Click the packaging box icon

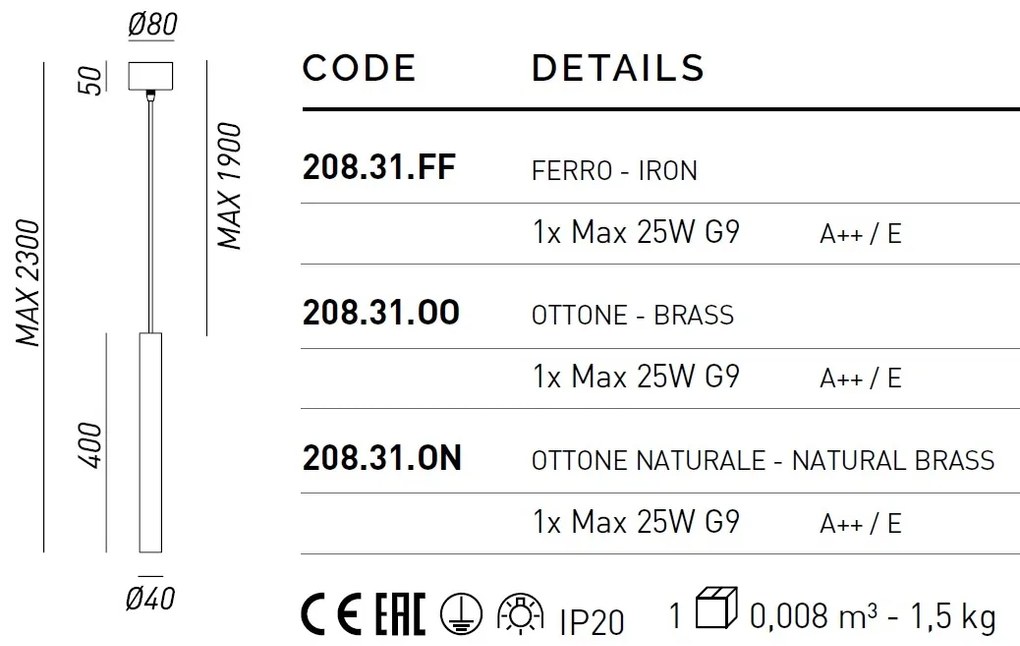click(x=716, y=608)
